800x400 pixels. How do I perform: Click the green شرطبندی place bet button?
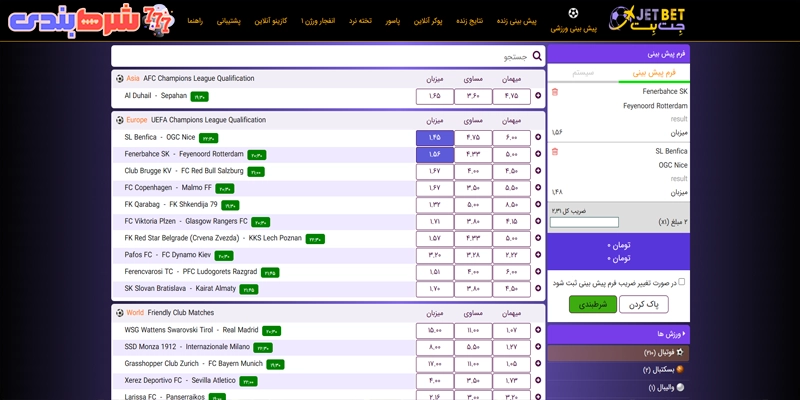pos(593,305)
